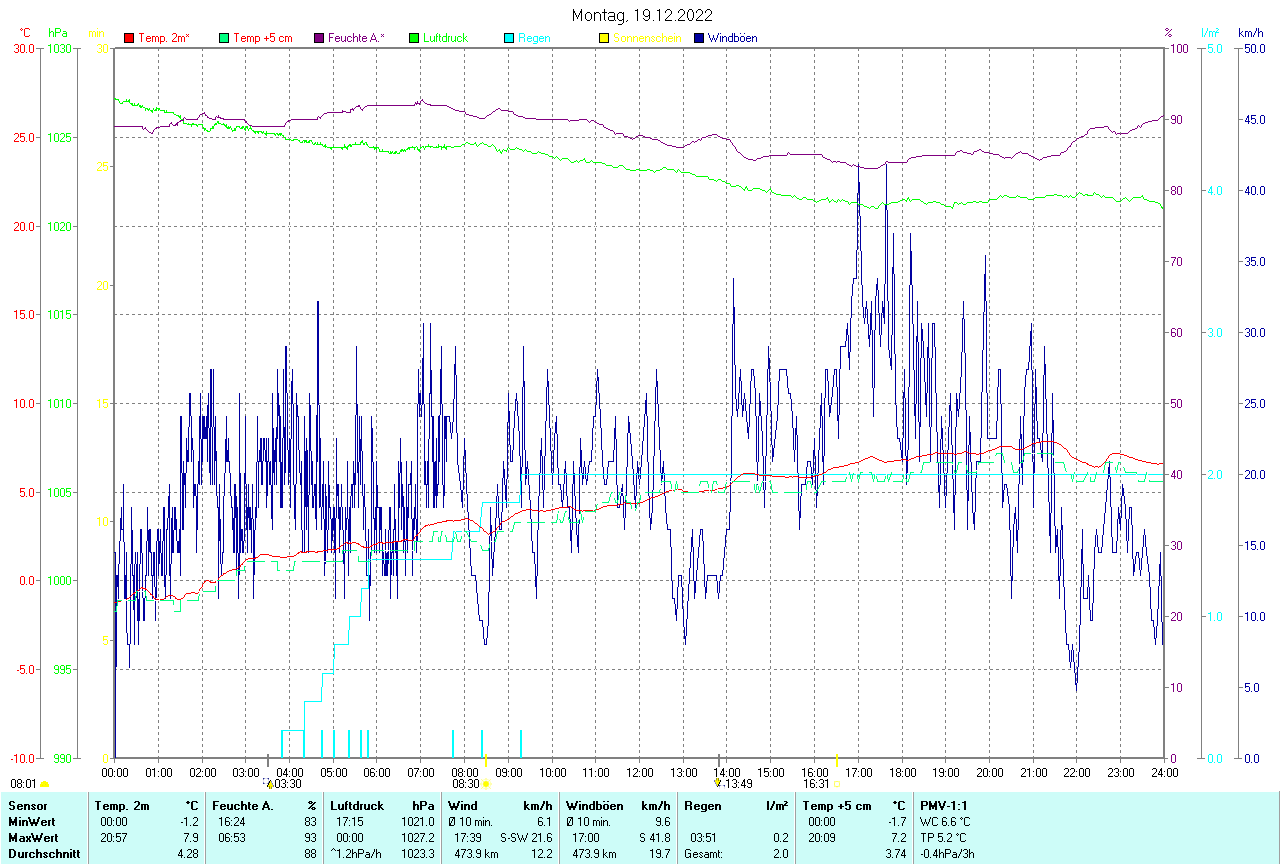
Task: Click the 'hPa' axis unit label at top
Action: tap(56, 33)
